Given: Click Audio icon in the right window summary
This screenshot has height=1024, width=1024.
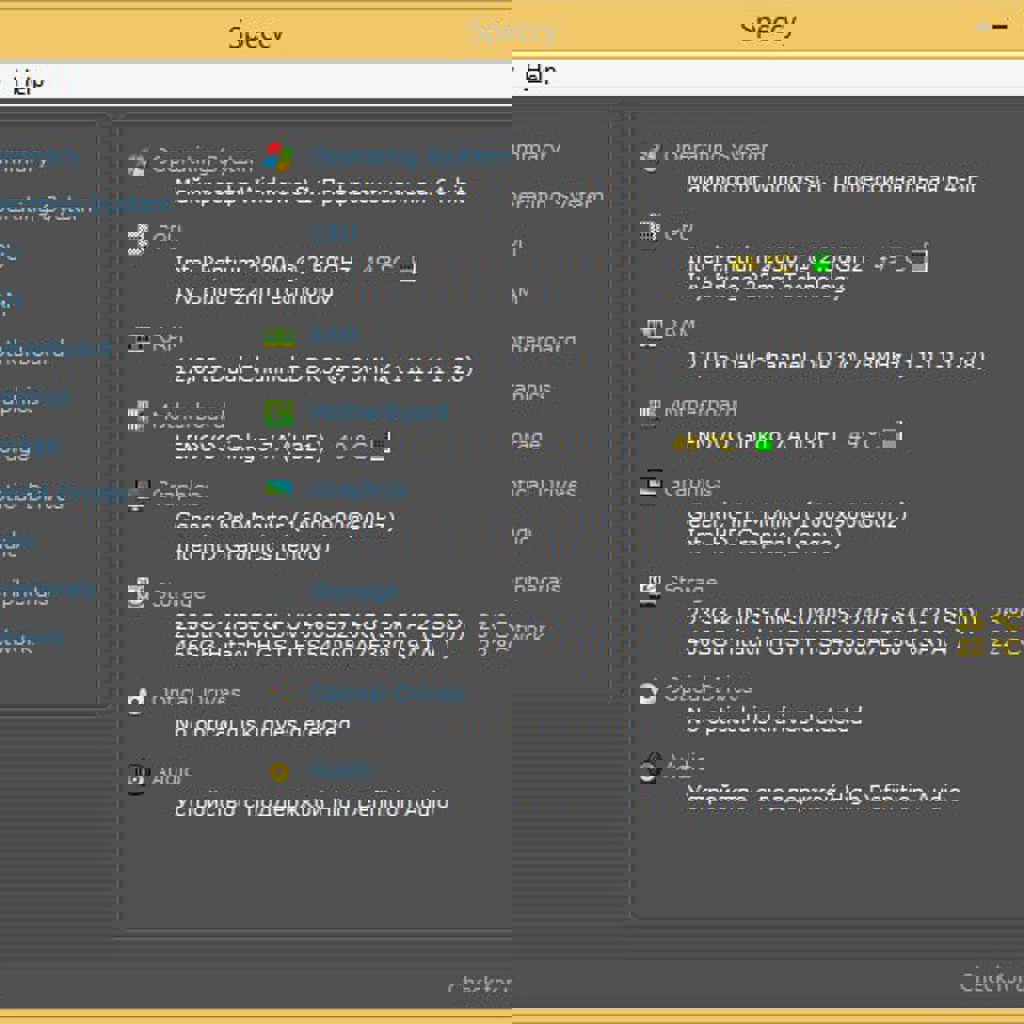Looking at the screenshot, I should (652, 765).
